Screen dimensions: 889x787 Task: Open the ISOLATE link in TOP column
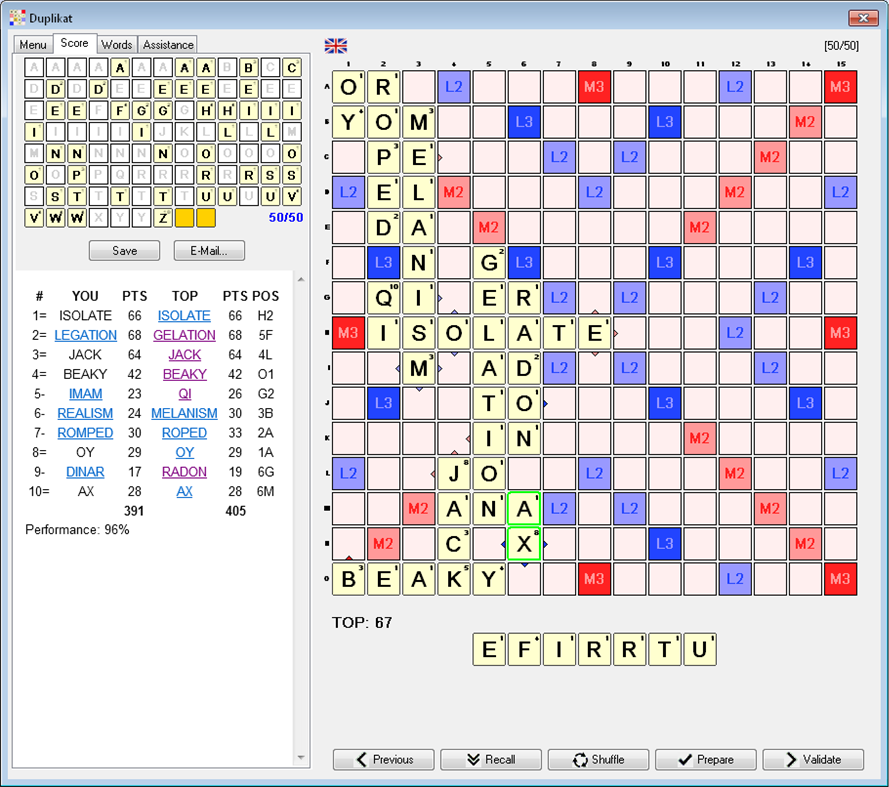click(x=184, y=315)
